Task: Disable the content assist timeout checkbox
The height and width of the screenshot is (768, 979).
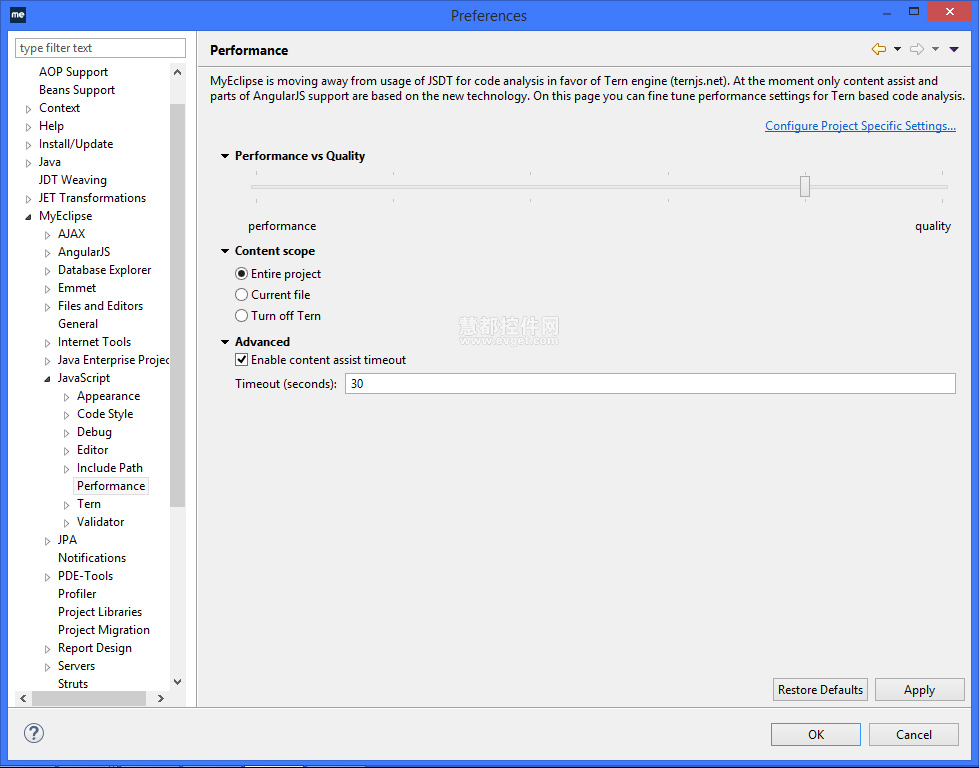Action: coord(241,360)
